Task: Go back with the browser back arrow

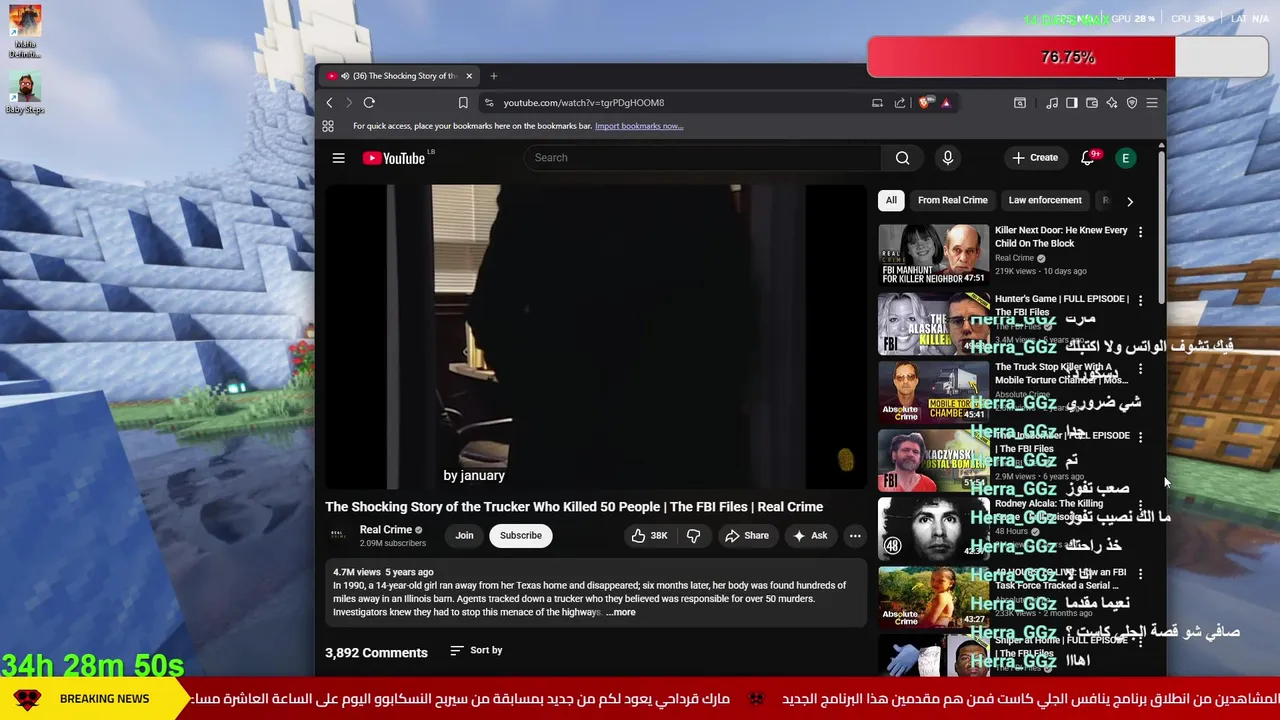Action: coord(329,102)
